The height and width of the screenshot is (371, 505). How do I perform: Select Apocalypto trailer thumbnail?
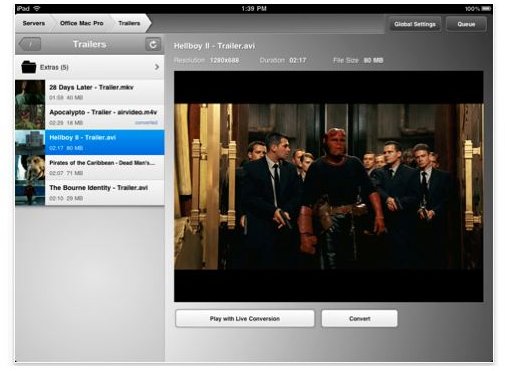(x=30, y=117)
